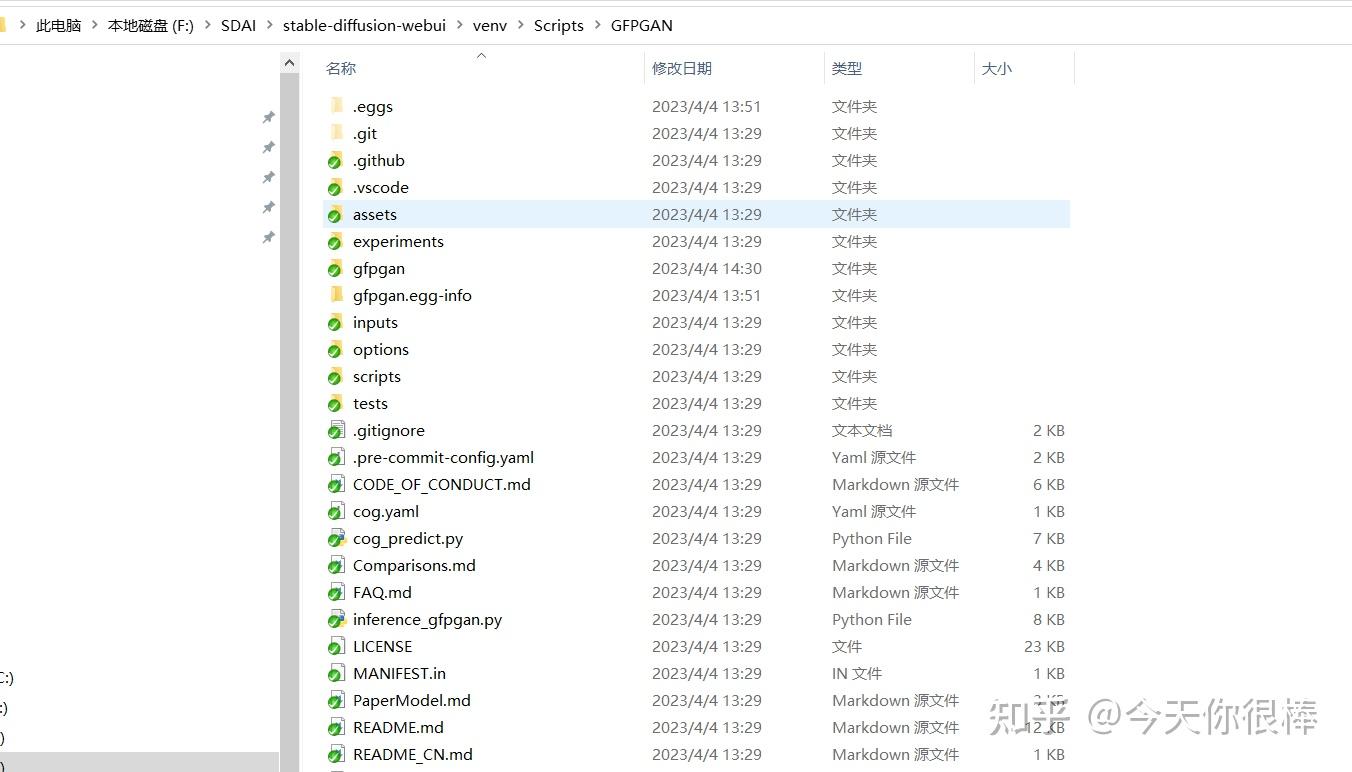Go to 本地磁盘 (F:) breadcrumb
Screen dimensions: 1352x772
coord(151,25)
